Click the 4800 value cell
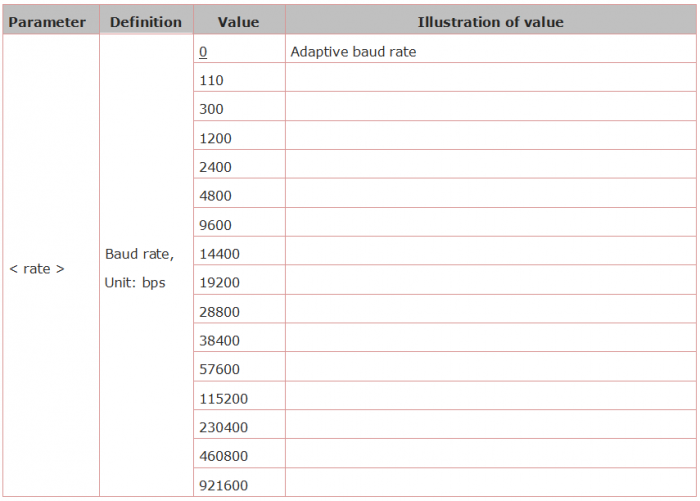 tap(215, 196)
